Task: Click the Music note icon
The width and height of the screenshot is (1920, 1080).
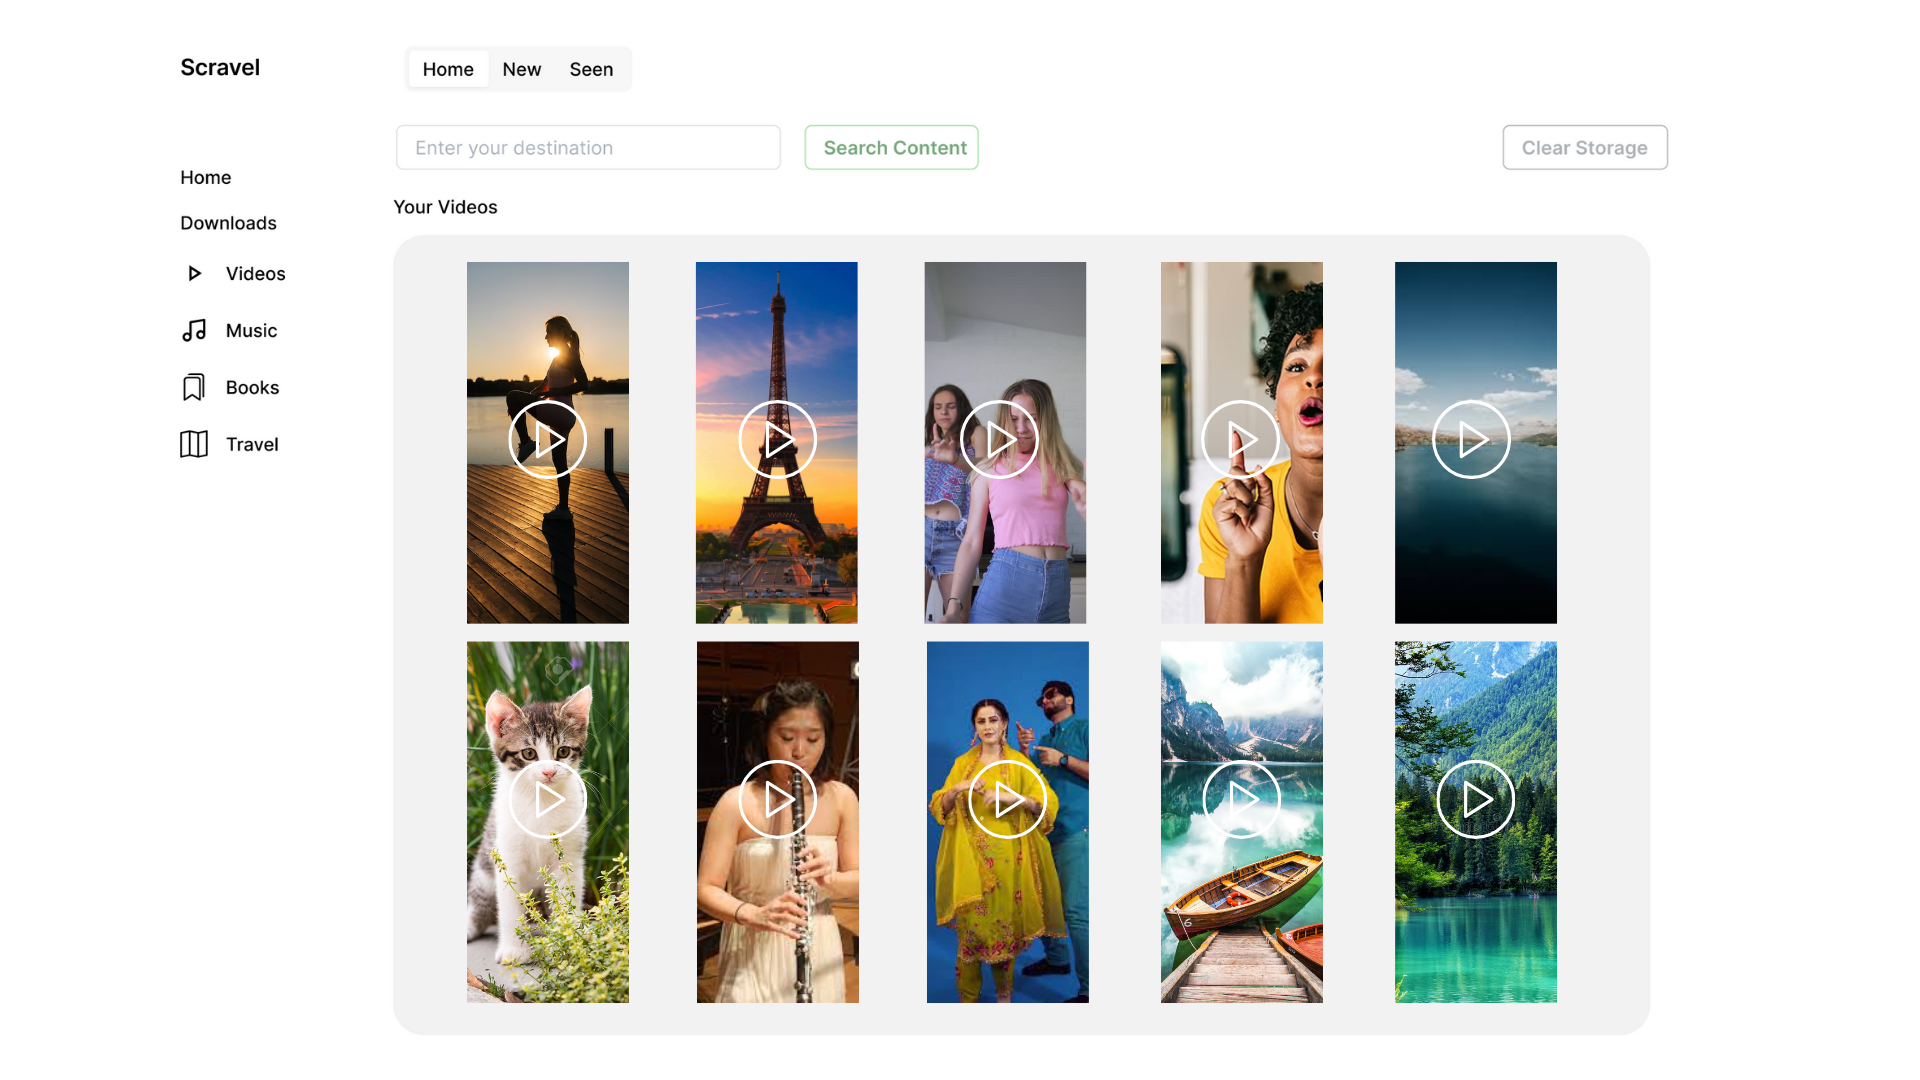Action: (x=194, y=330)
